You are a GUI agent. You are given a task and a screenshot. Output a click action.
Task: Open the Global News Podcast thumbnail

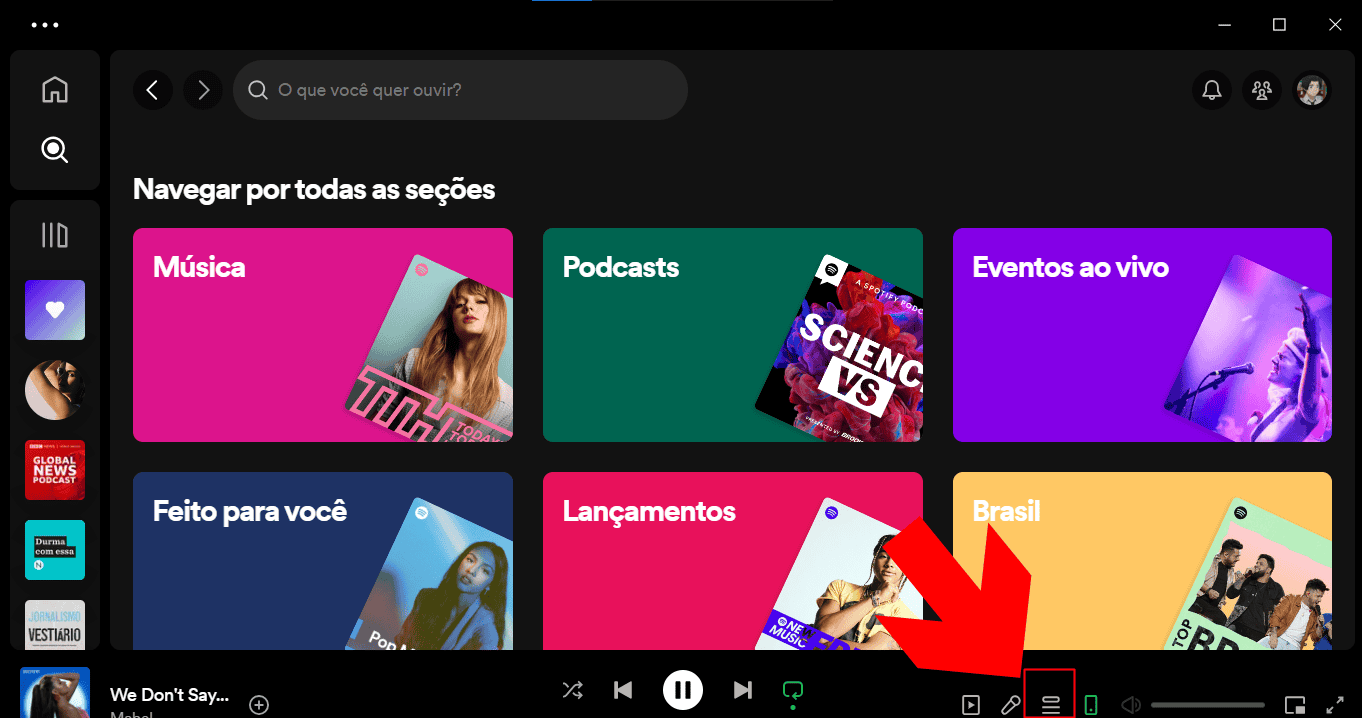tap(55, 470)
